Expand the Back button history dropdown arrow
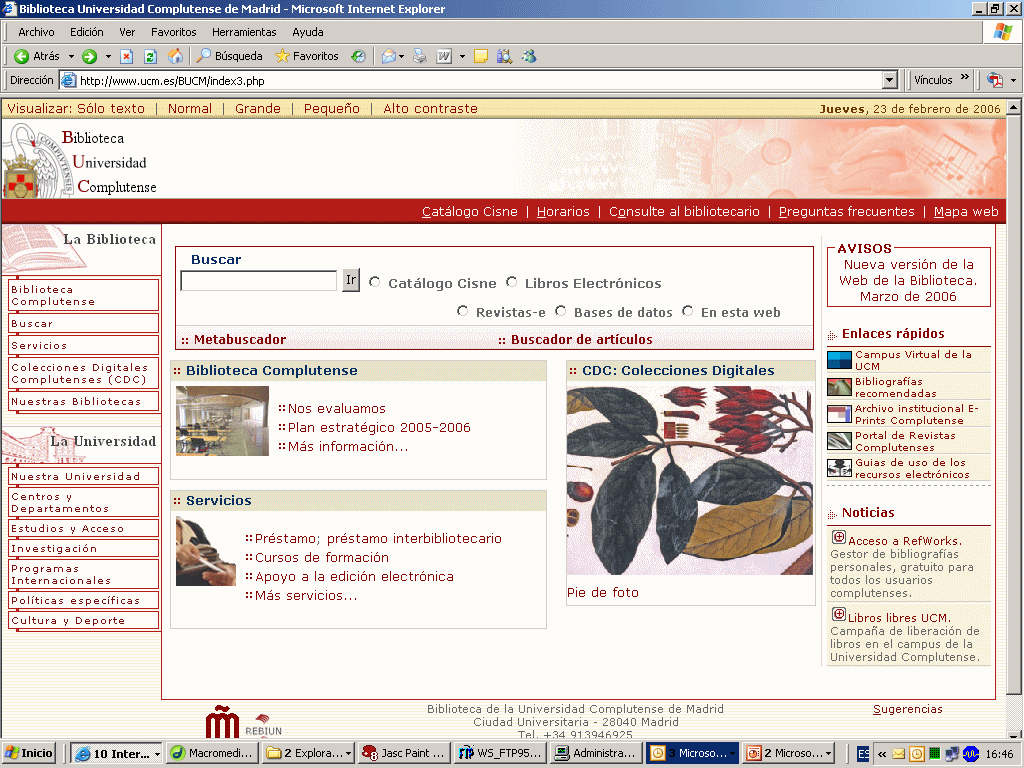Screen dimensions: 1024x768 pyautogui.click(x=71, y=57)
